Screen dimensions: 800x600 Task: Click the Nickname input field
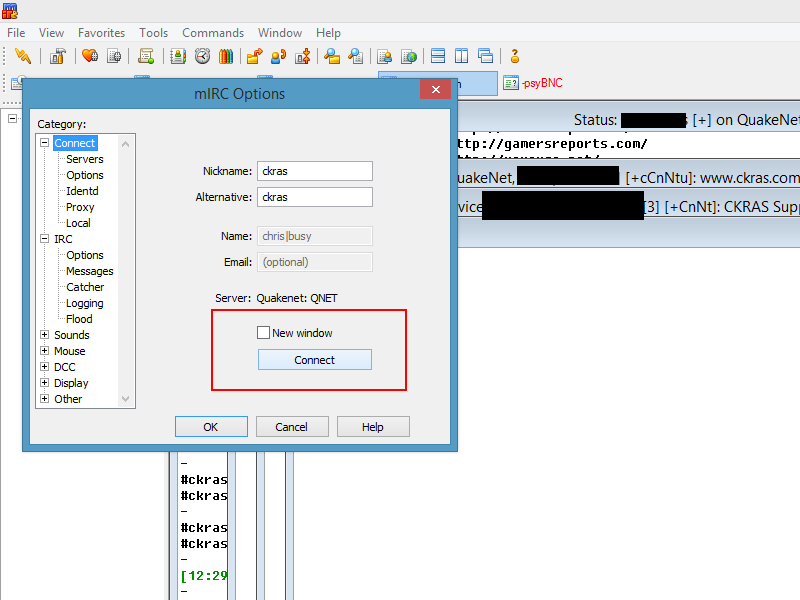coord(315,171)
